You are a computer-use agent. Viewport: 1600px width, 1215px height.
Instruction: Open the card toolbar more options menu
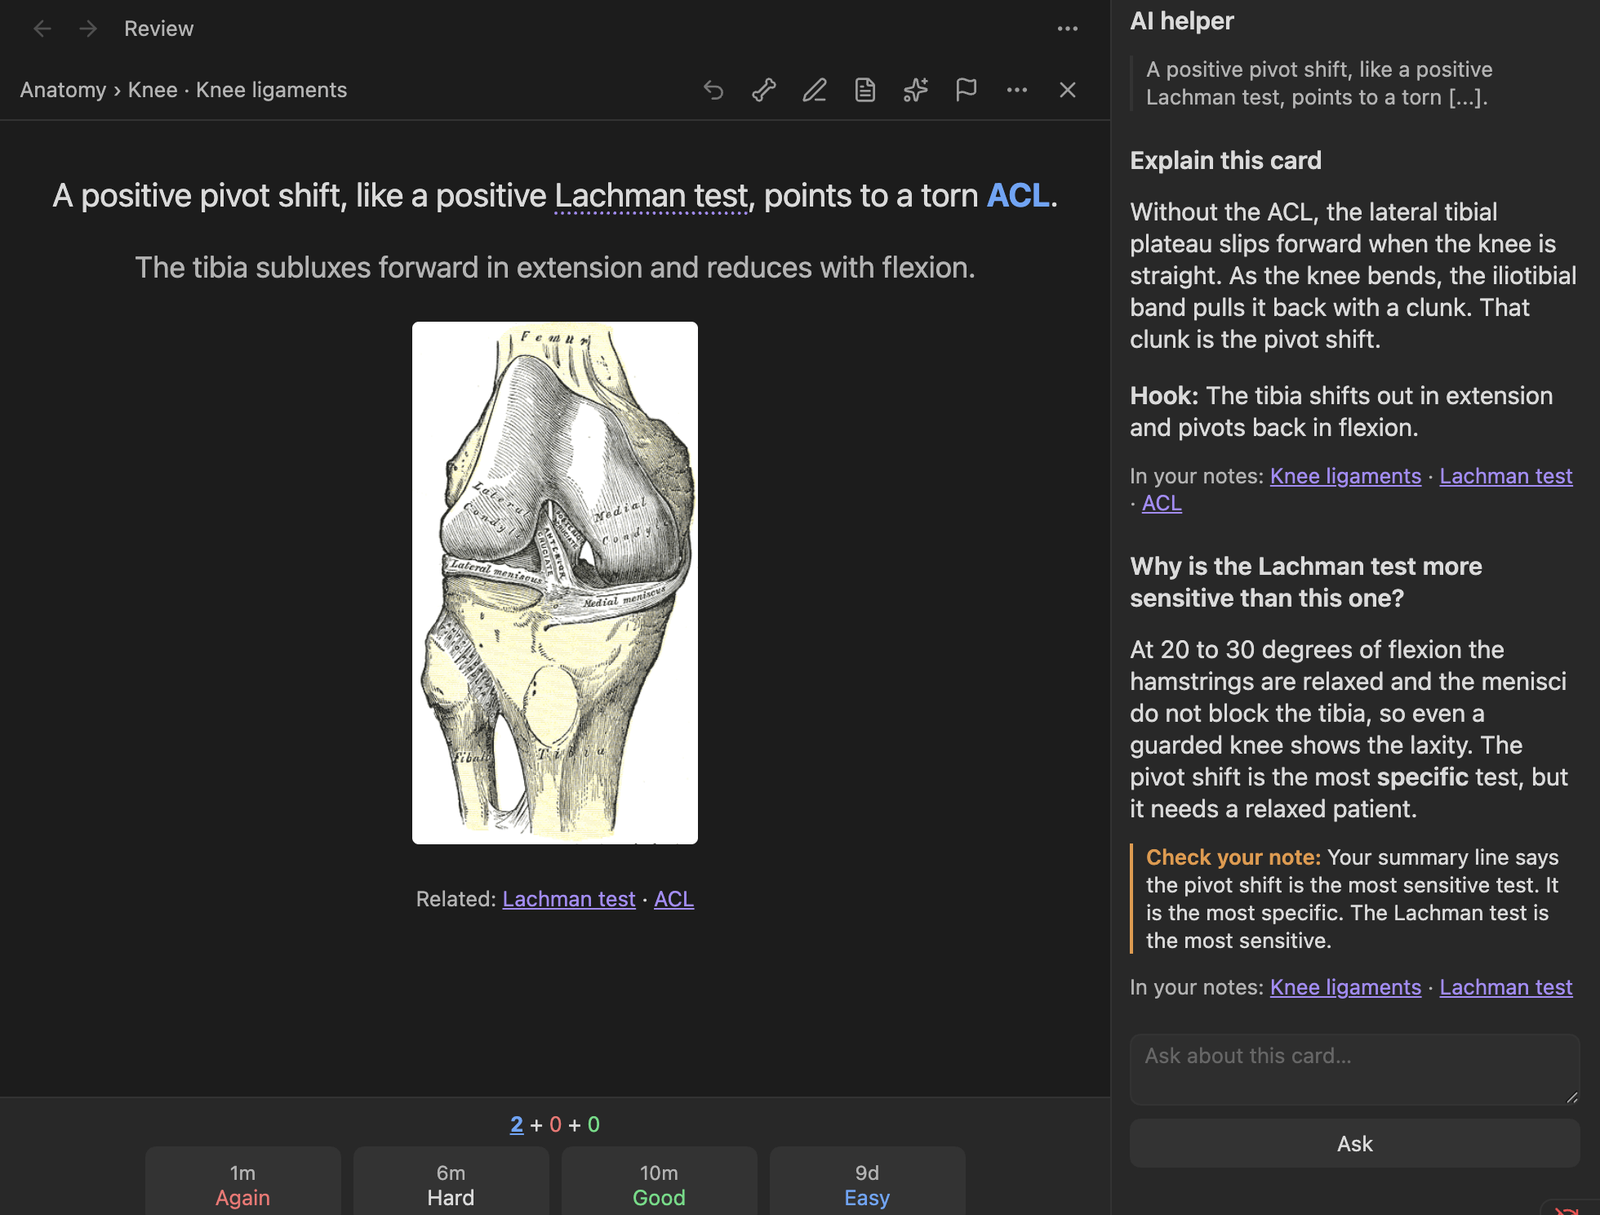1017,90
